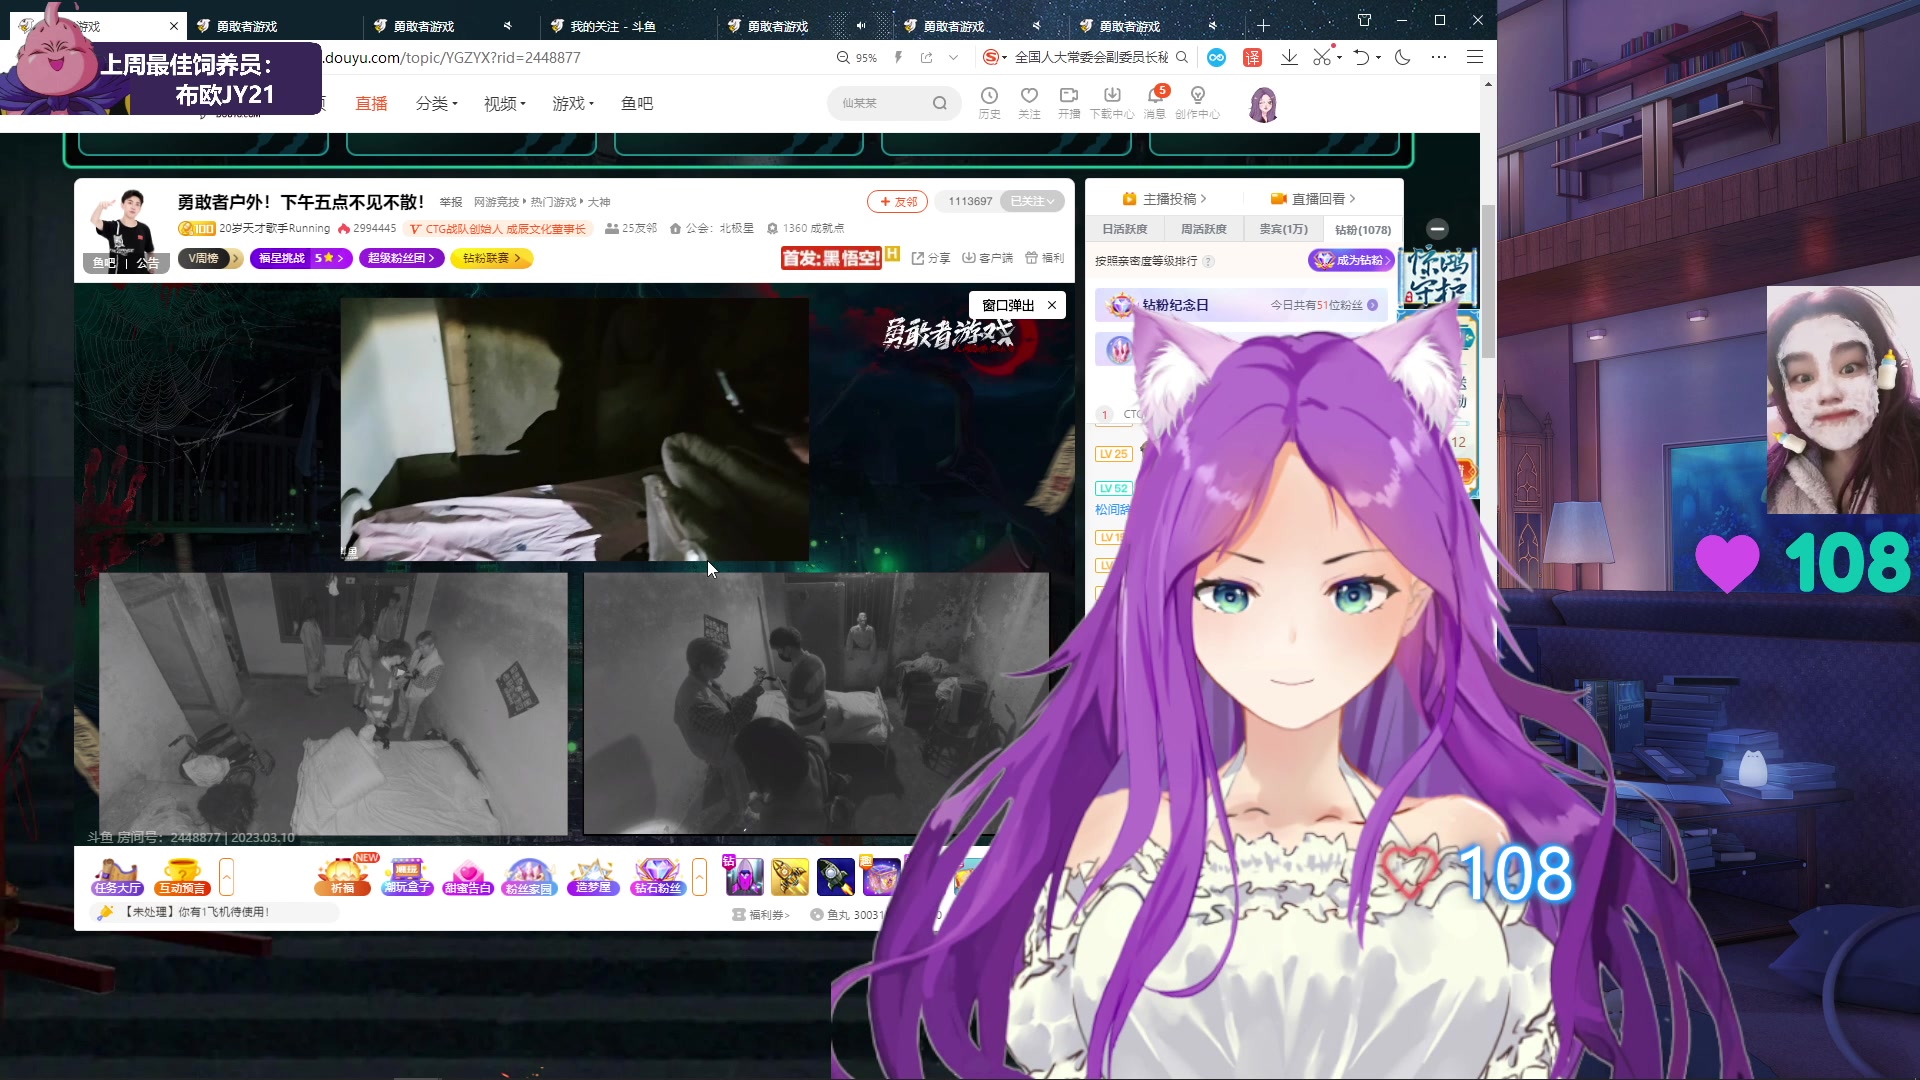Open the 主播投稿 link

click(x=1165, y=198)
